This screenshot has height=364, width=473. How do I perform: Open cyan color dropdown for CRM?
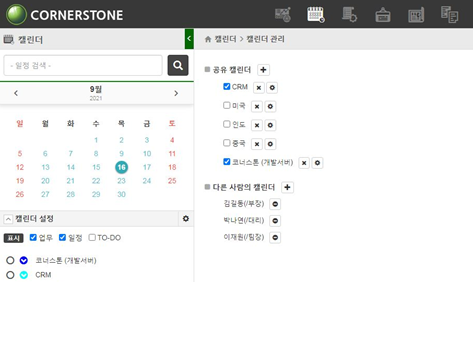(24, 275)
